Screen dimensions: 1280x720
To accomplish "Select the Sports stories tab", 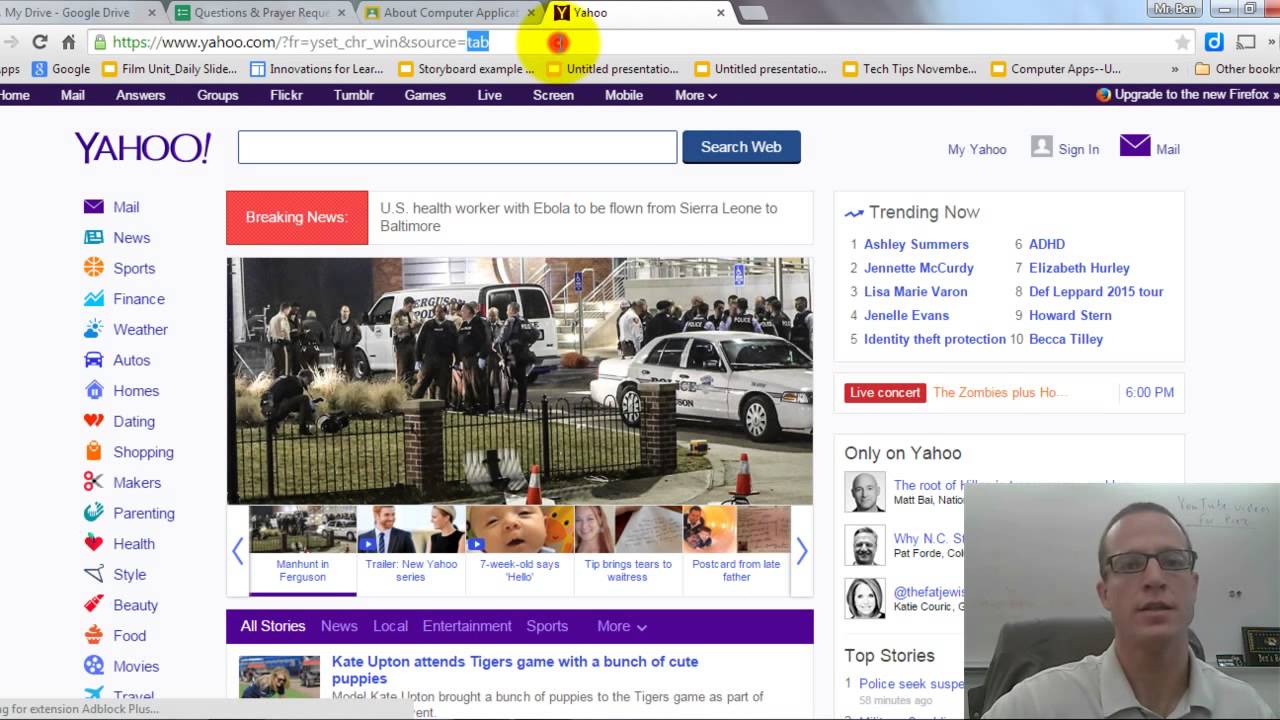I will tap(547, 626).
